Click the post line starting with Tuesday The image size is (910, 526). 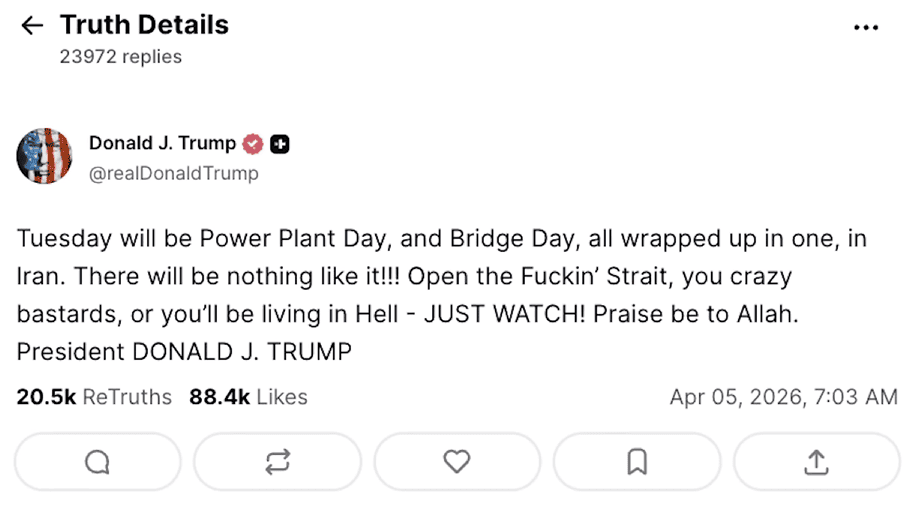441,239
